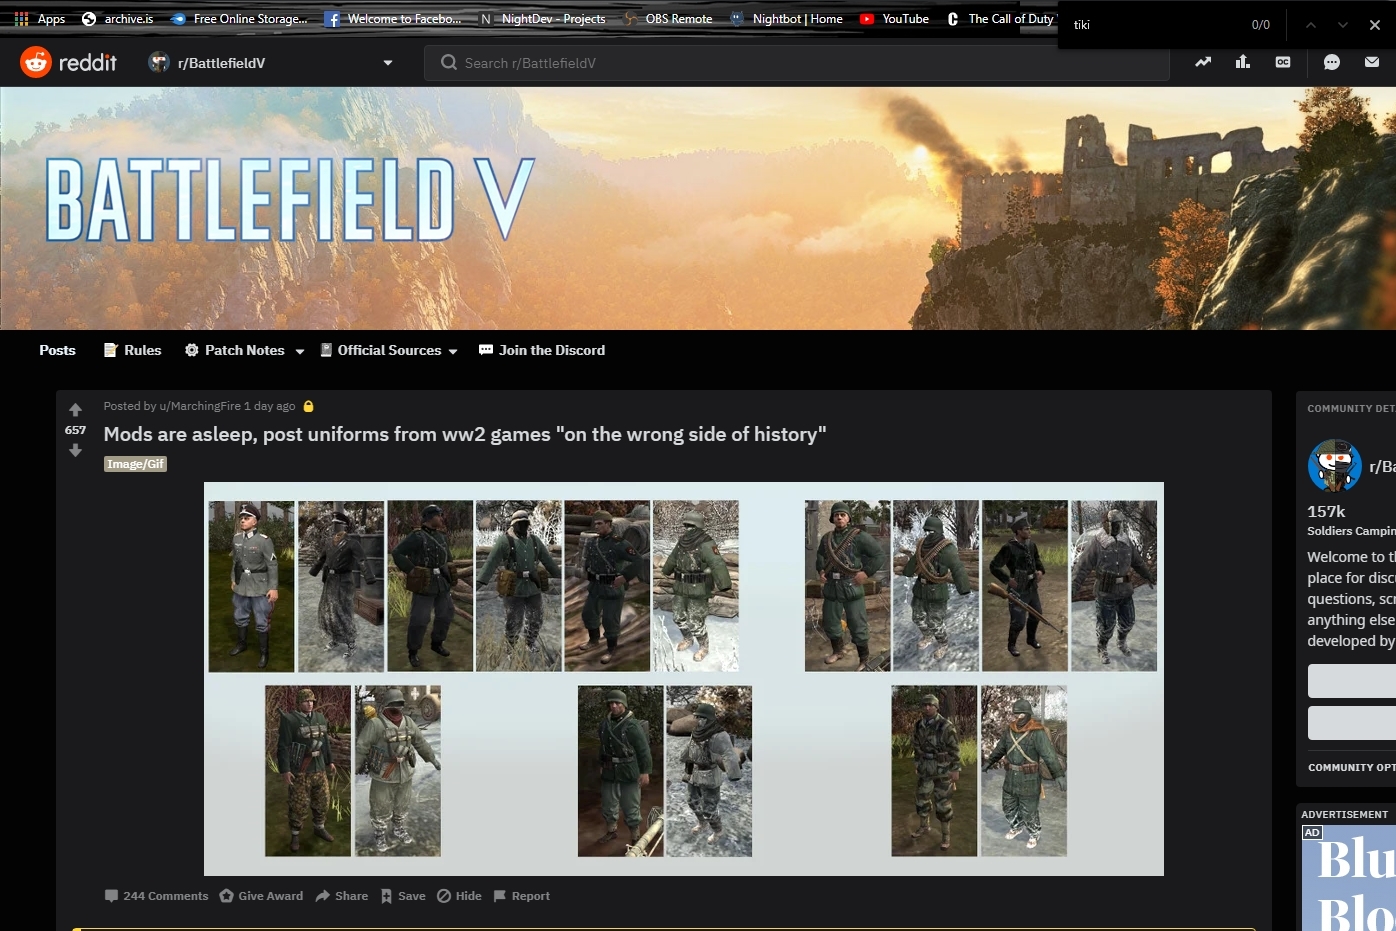
Task: Open the post title about ww2 uniforms
Action: pos(465,434)
